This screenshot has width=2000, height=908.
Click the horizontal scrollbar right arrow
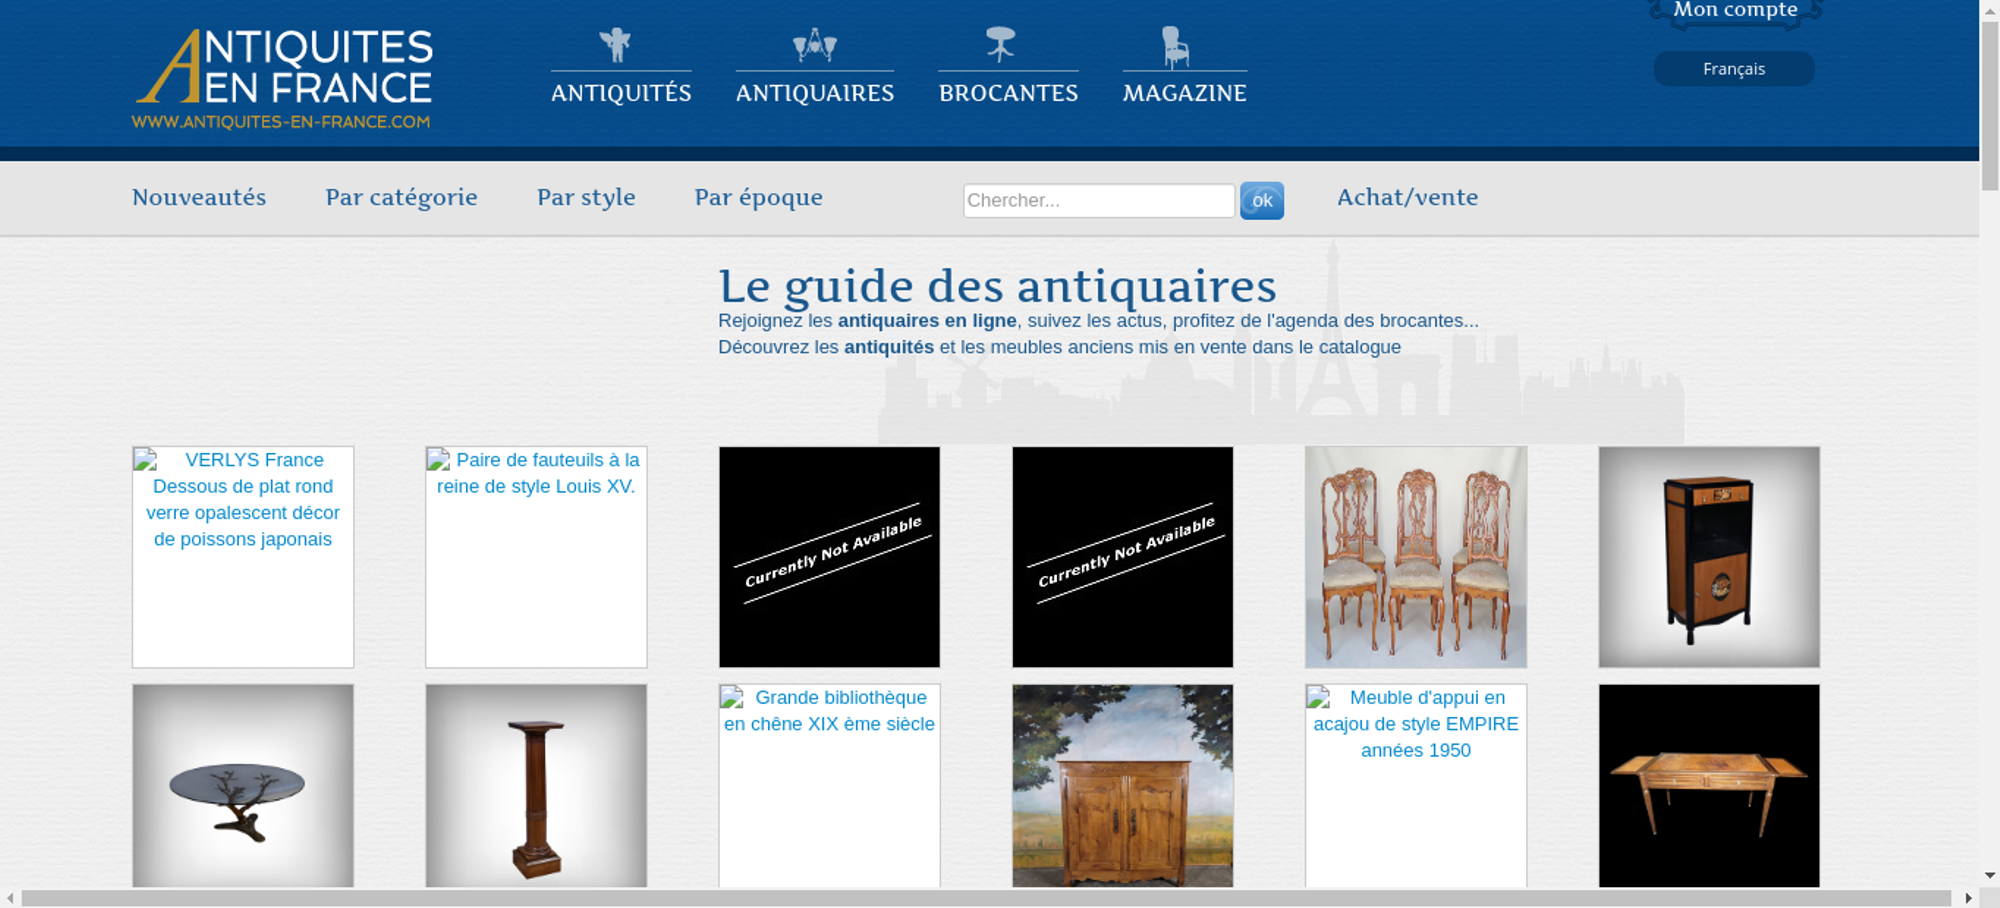1968,898
